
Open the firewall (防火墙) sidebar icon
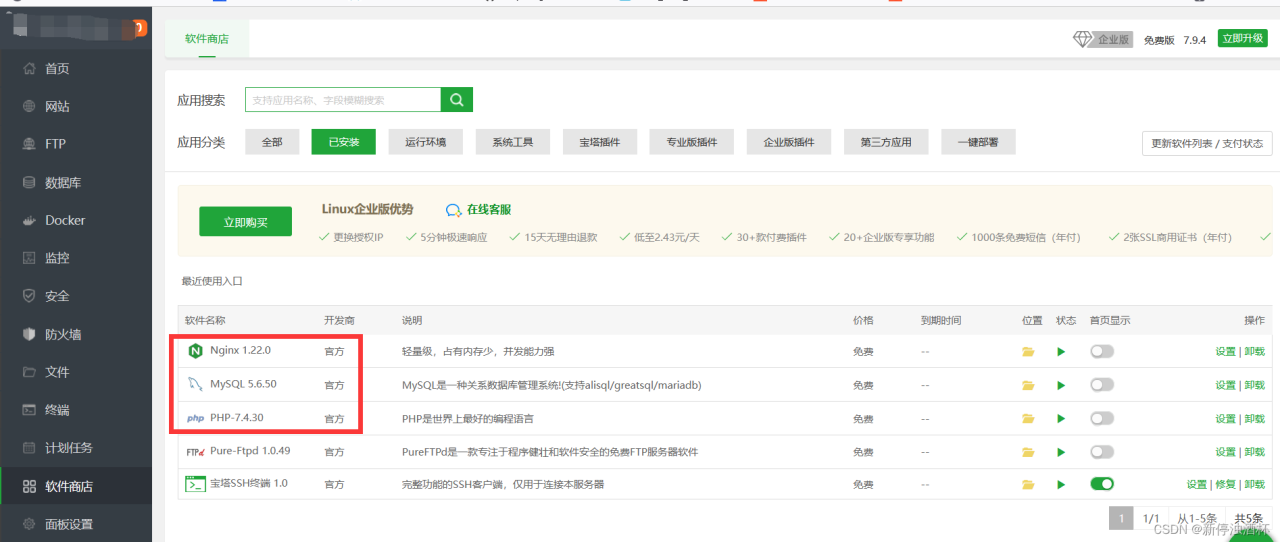(x=29, y=334)
